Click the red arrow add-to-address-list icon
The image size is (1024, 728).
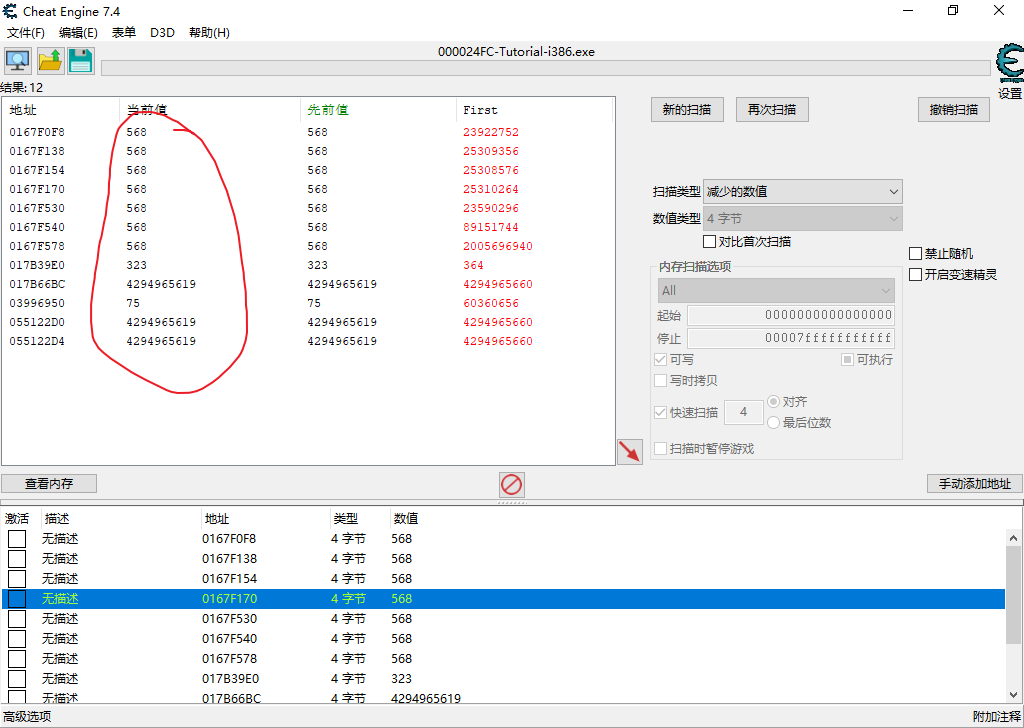(x=630, y=452)
